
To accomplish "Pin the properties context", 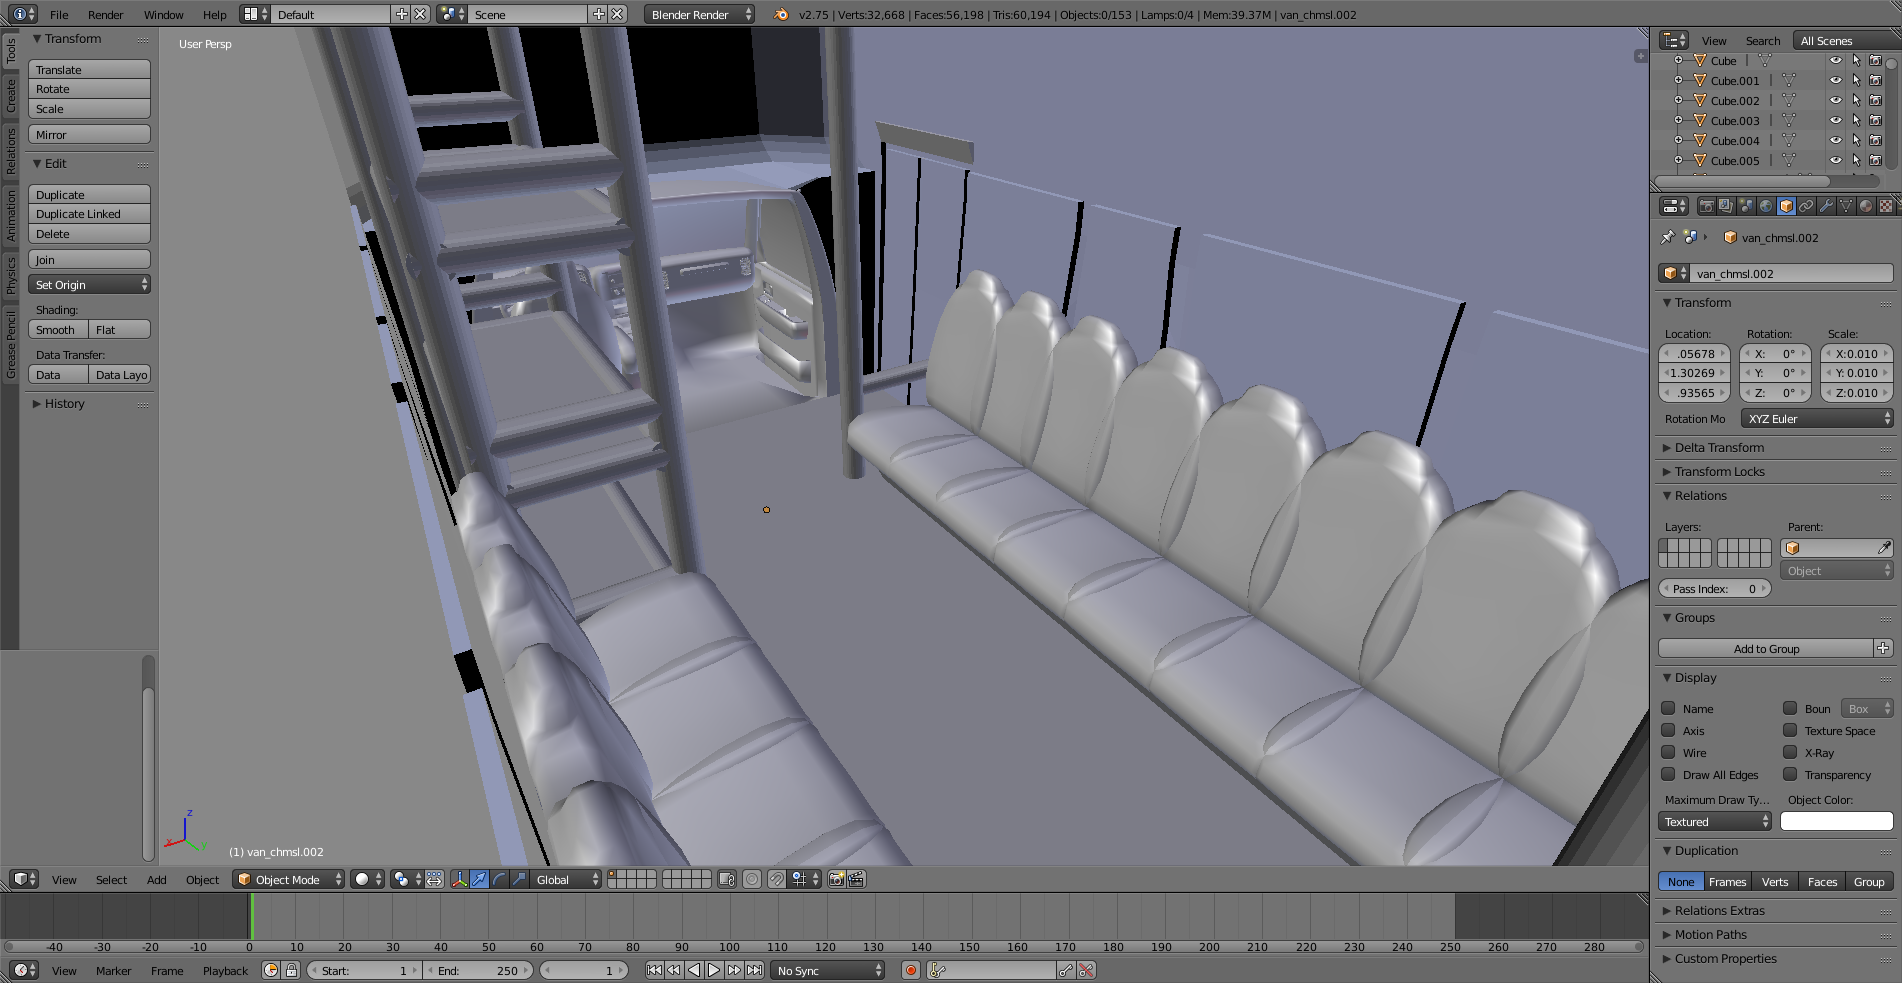I will tap(1667, 237).
